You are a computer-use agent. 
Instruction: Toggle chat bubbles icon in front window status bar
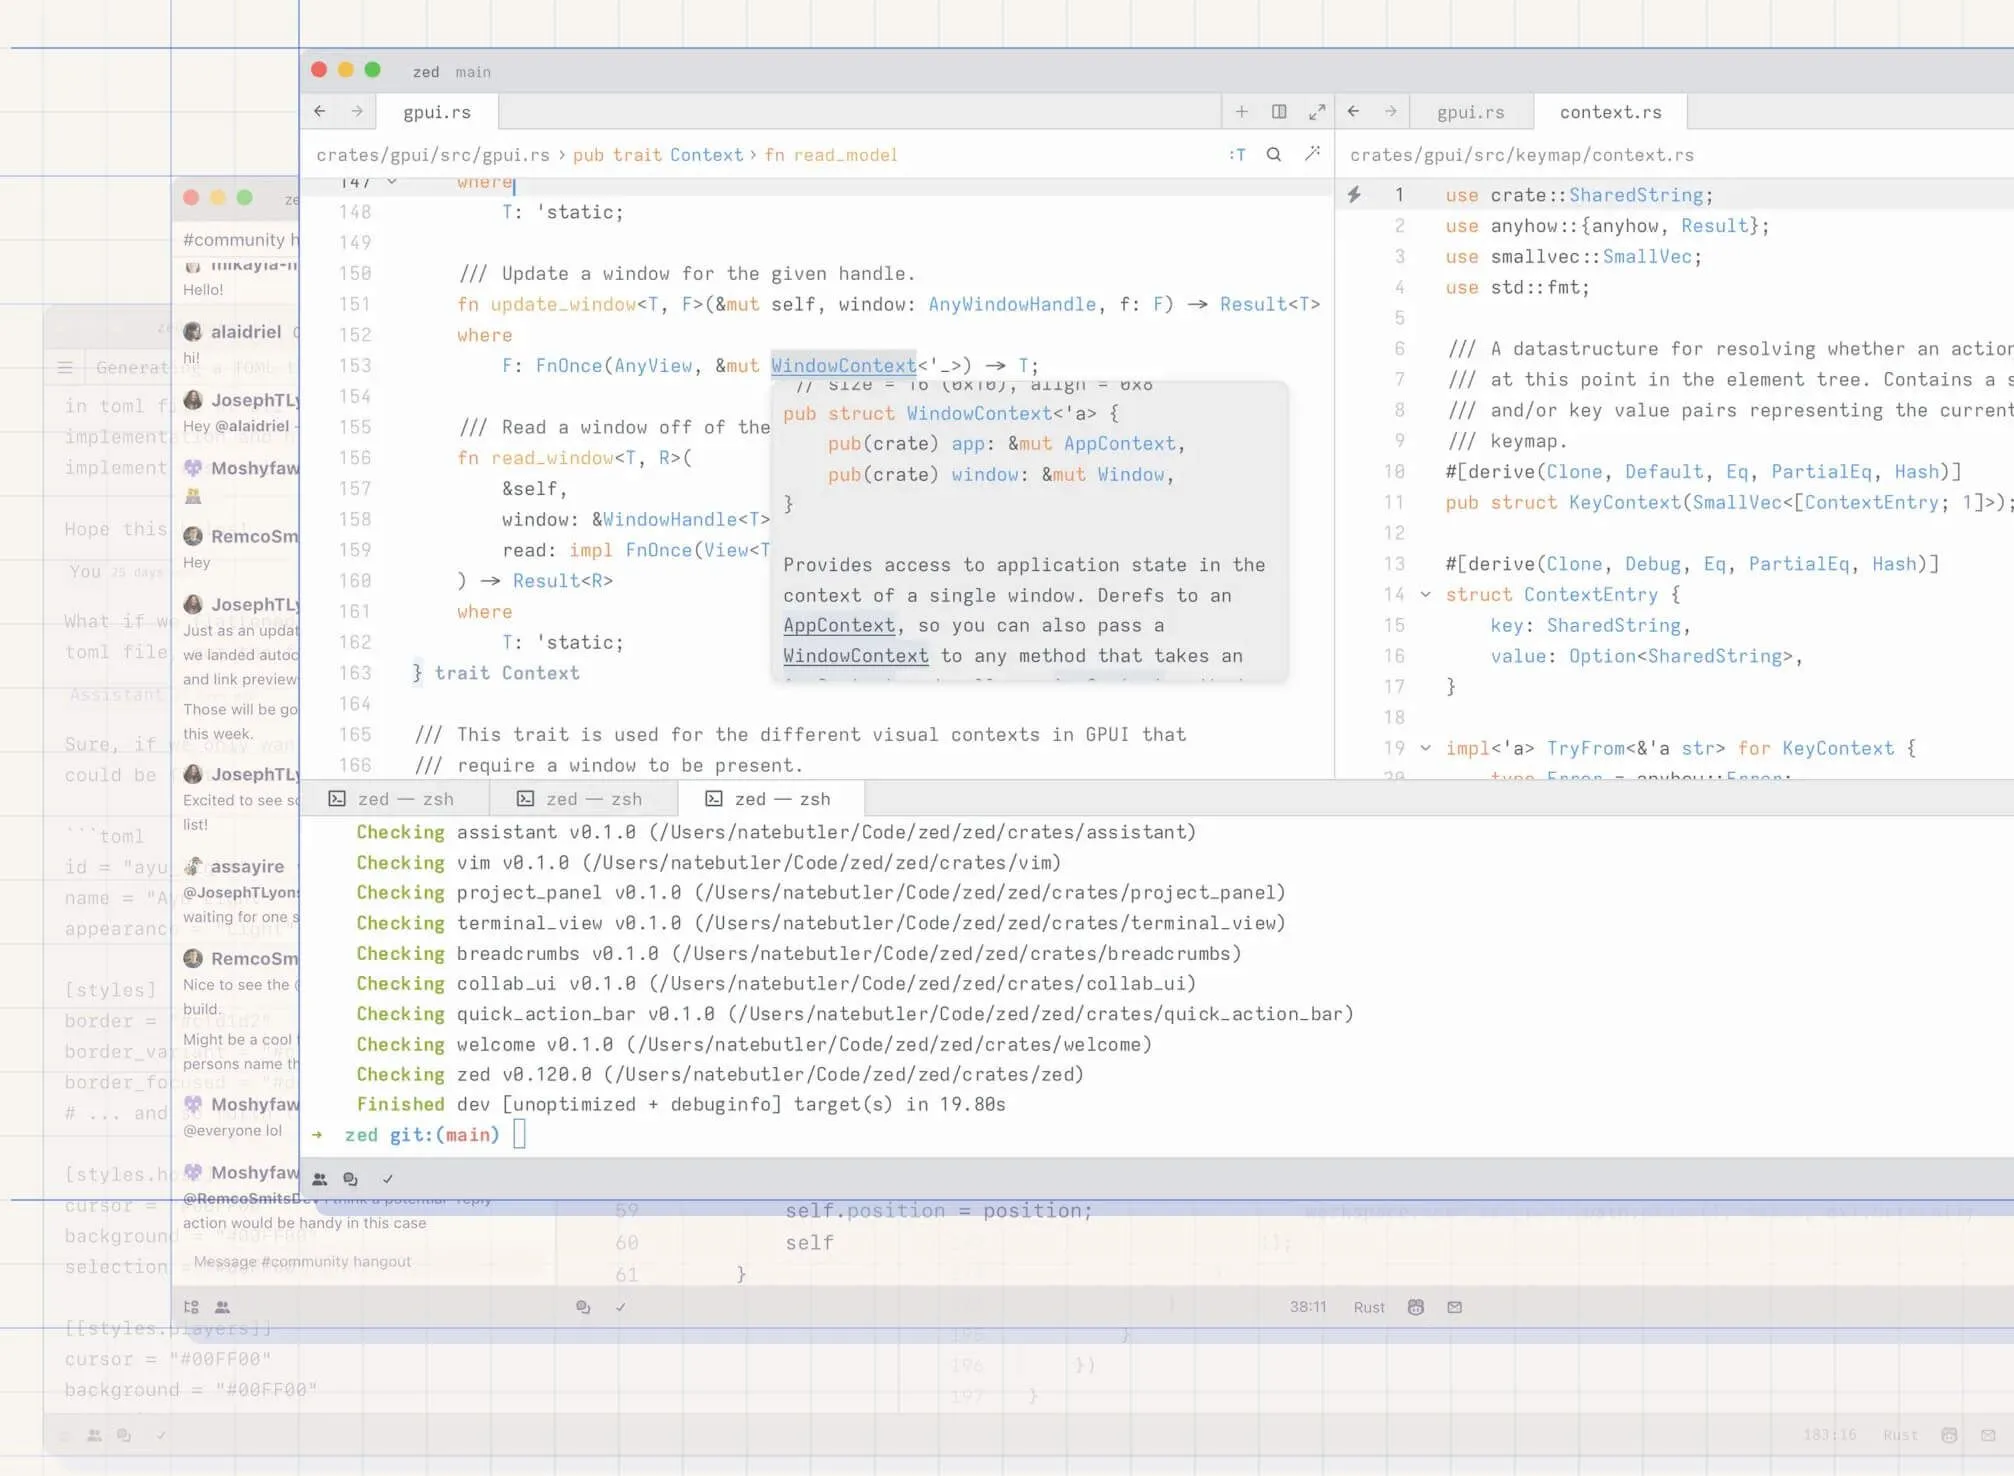(x=350, y=1179)
